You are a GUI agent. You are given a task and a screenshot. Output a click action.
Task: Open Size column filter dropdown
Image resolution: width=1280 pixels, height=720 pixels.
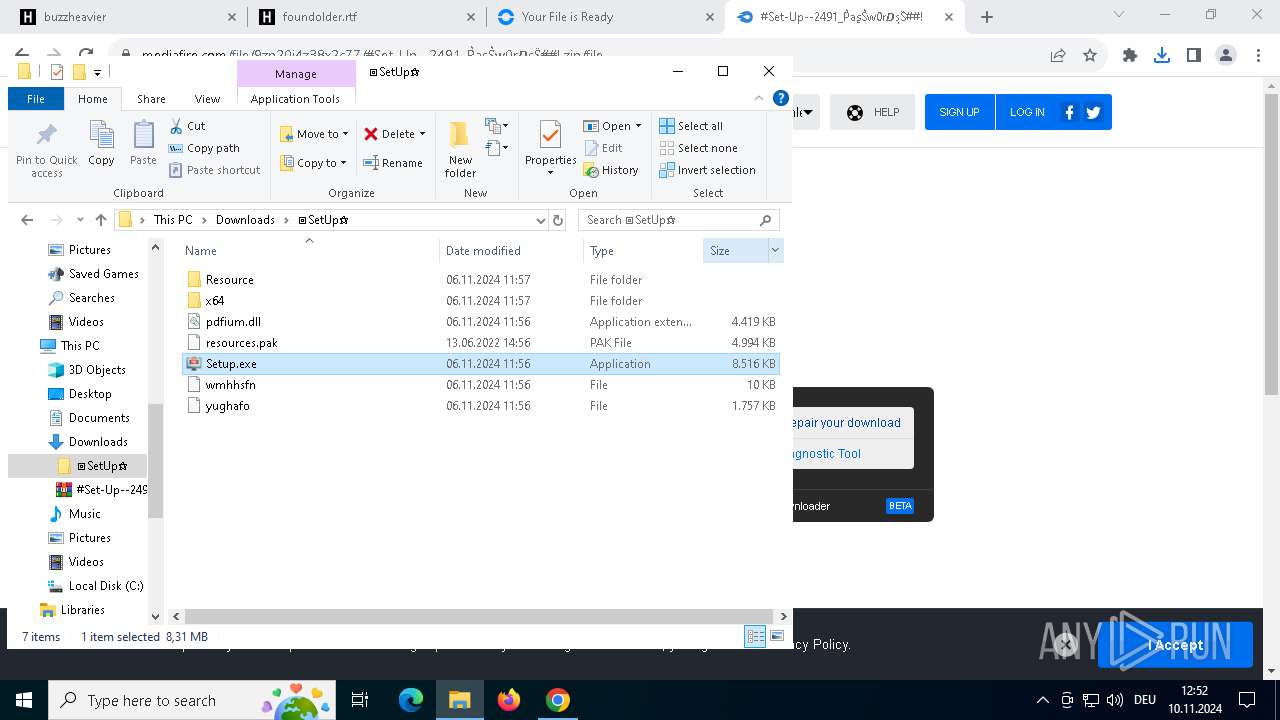(x=774, y=251)
